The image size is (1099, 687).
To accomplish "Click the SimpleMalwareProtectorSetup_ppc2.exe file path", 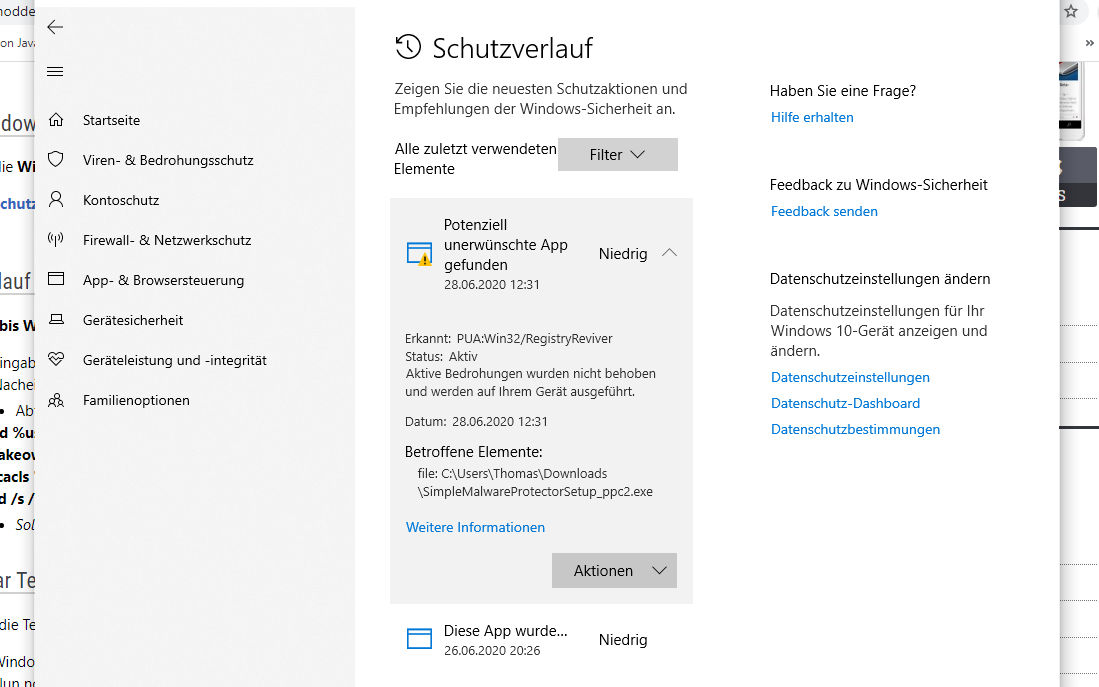I will point(535,482).
